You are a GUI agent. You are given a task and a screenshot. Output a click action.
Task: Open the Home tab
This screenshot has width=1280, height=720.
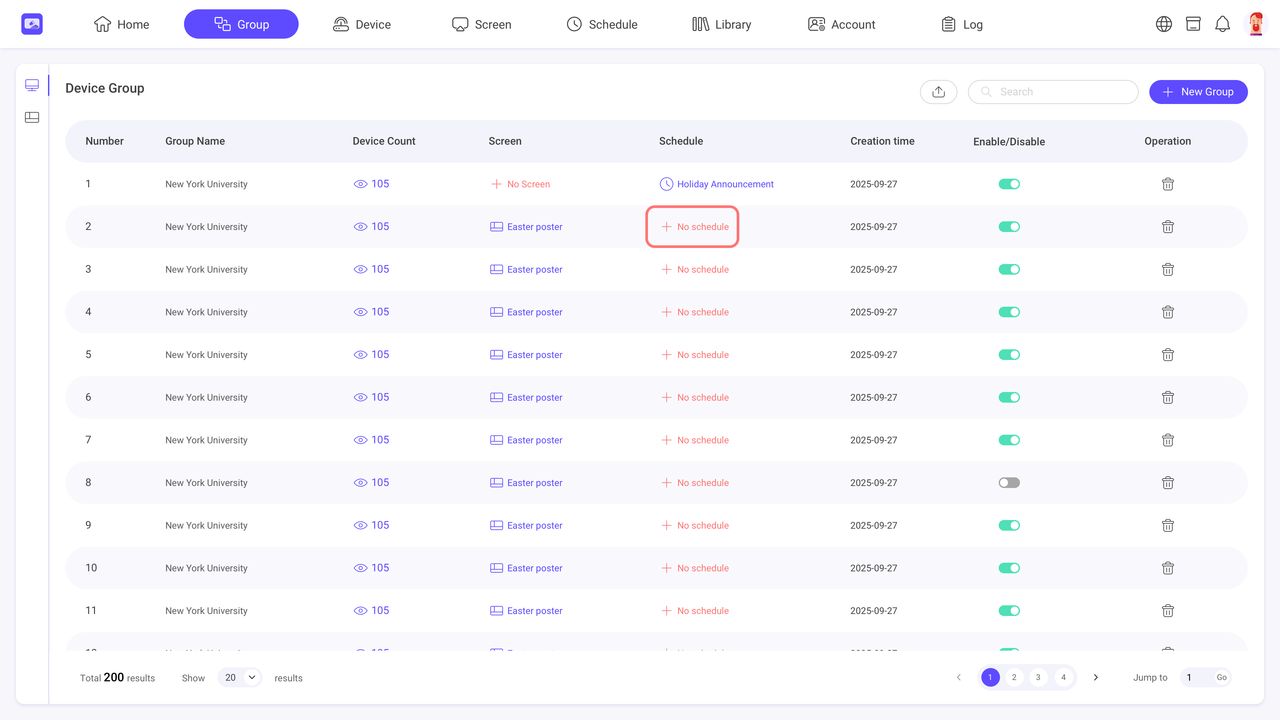coord(122,24)
